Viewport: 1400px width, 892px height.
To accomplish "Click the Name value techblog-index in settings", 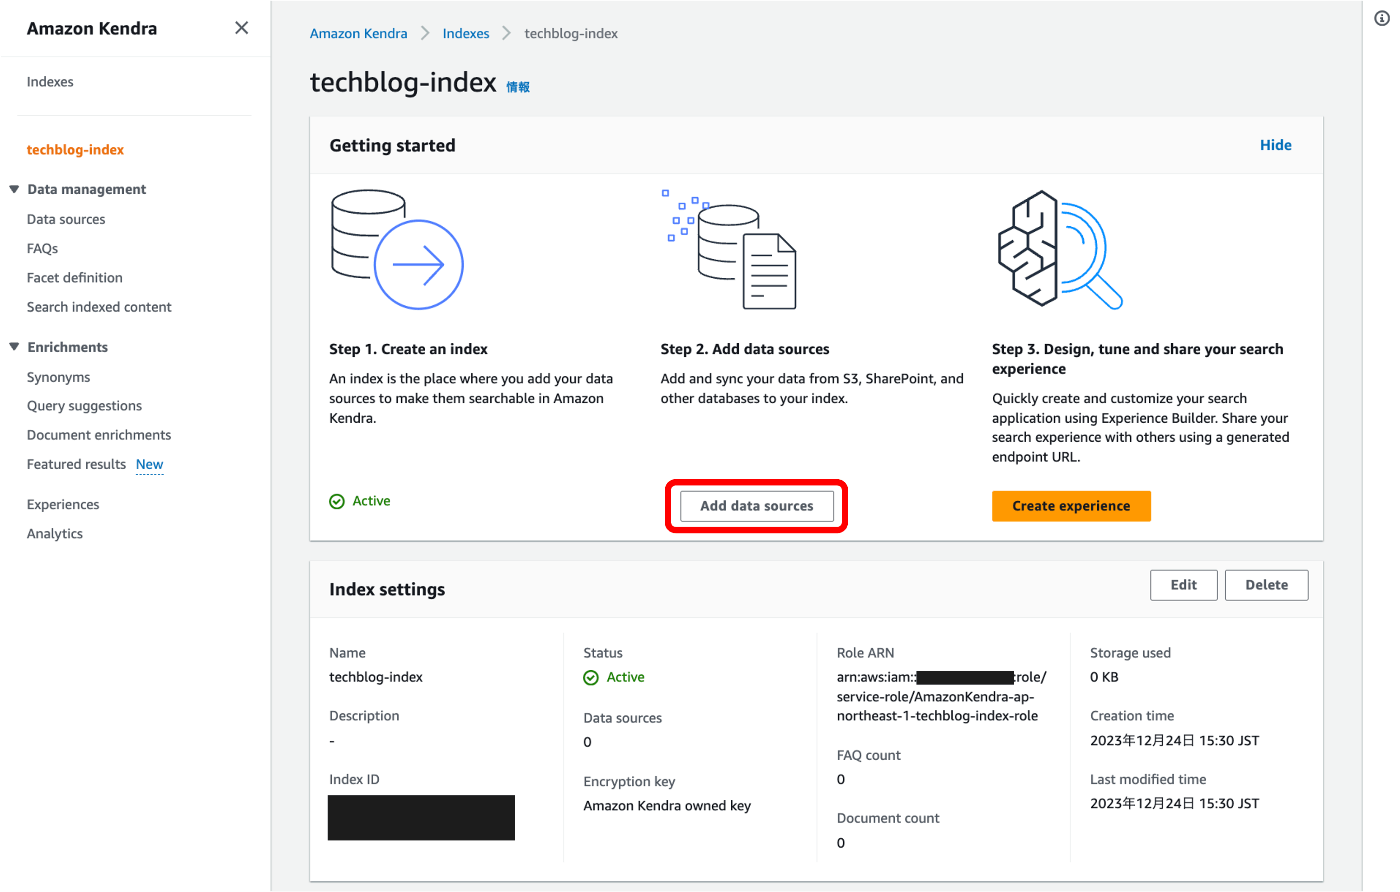I will click(376, 678).
